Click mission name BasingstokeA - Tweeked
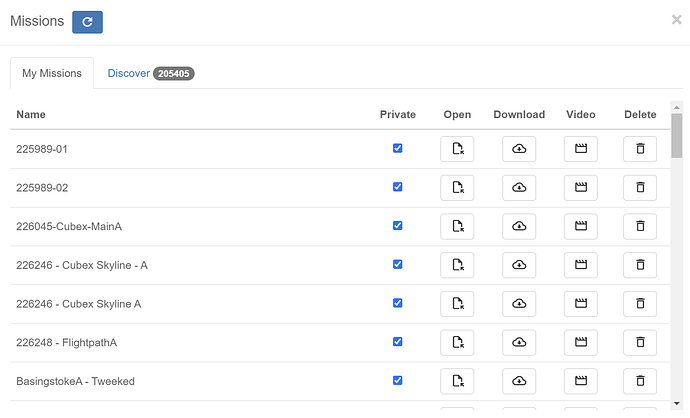 (x=75, y=381)
